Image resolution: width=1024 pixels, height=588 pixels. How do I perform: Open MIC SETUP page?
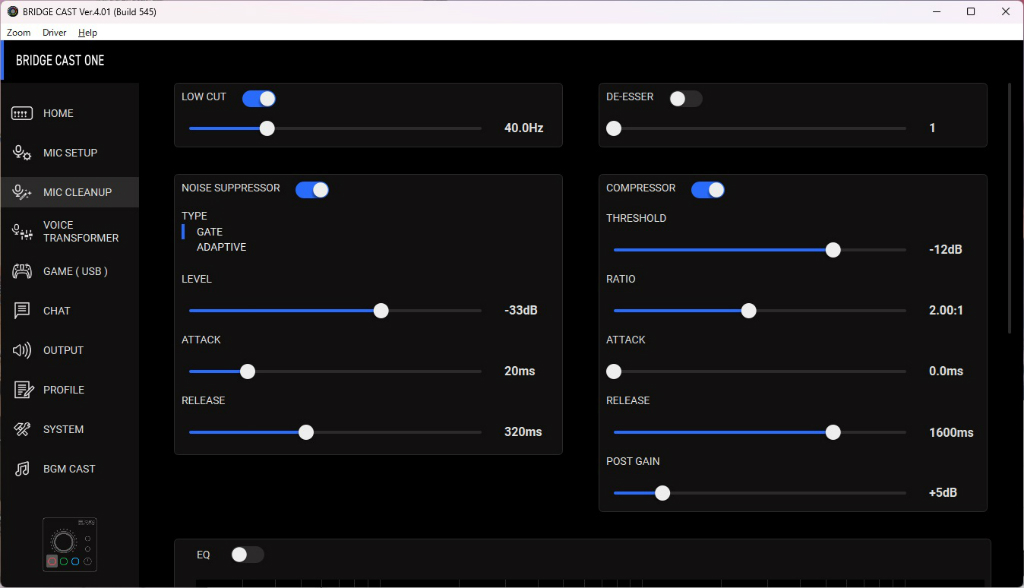70,153
